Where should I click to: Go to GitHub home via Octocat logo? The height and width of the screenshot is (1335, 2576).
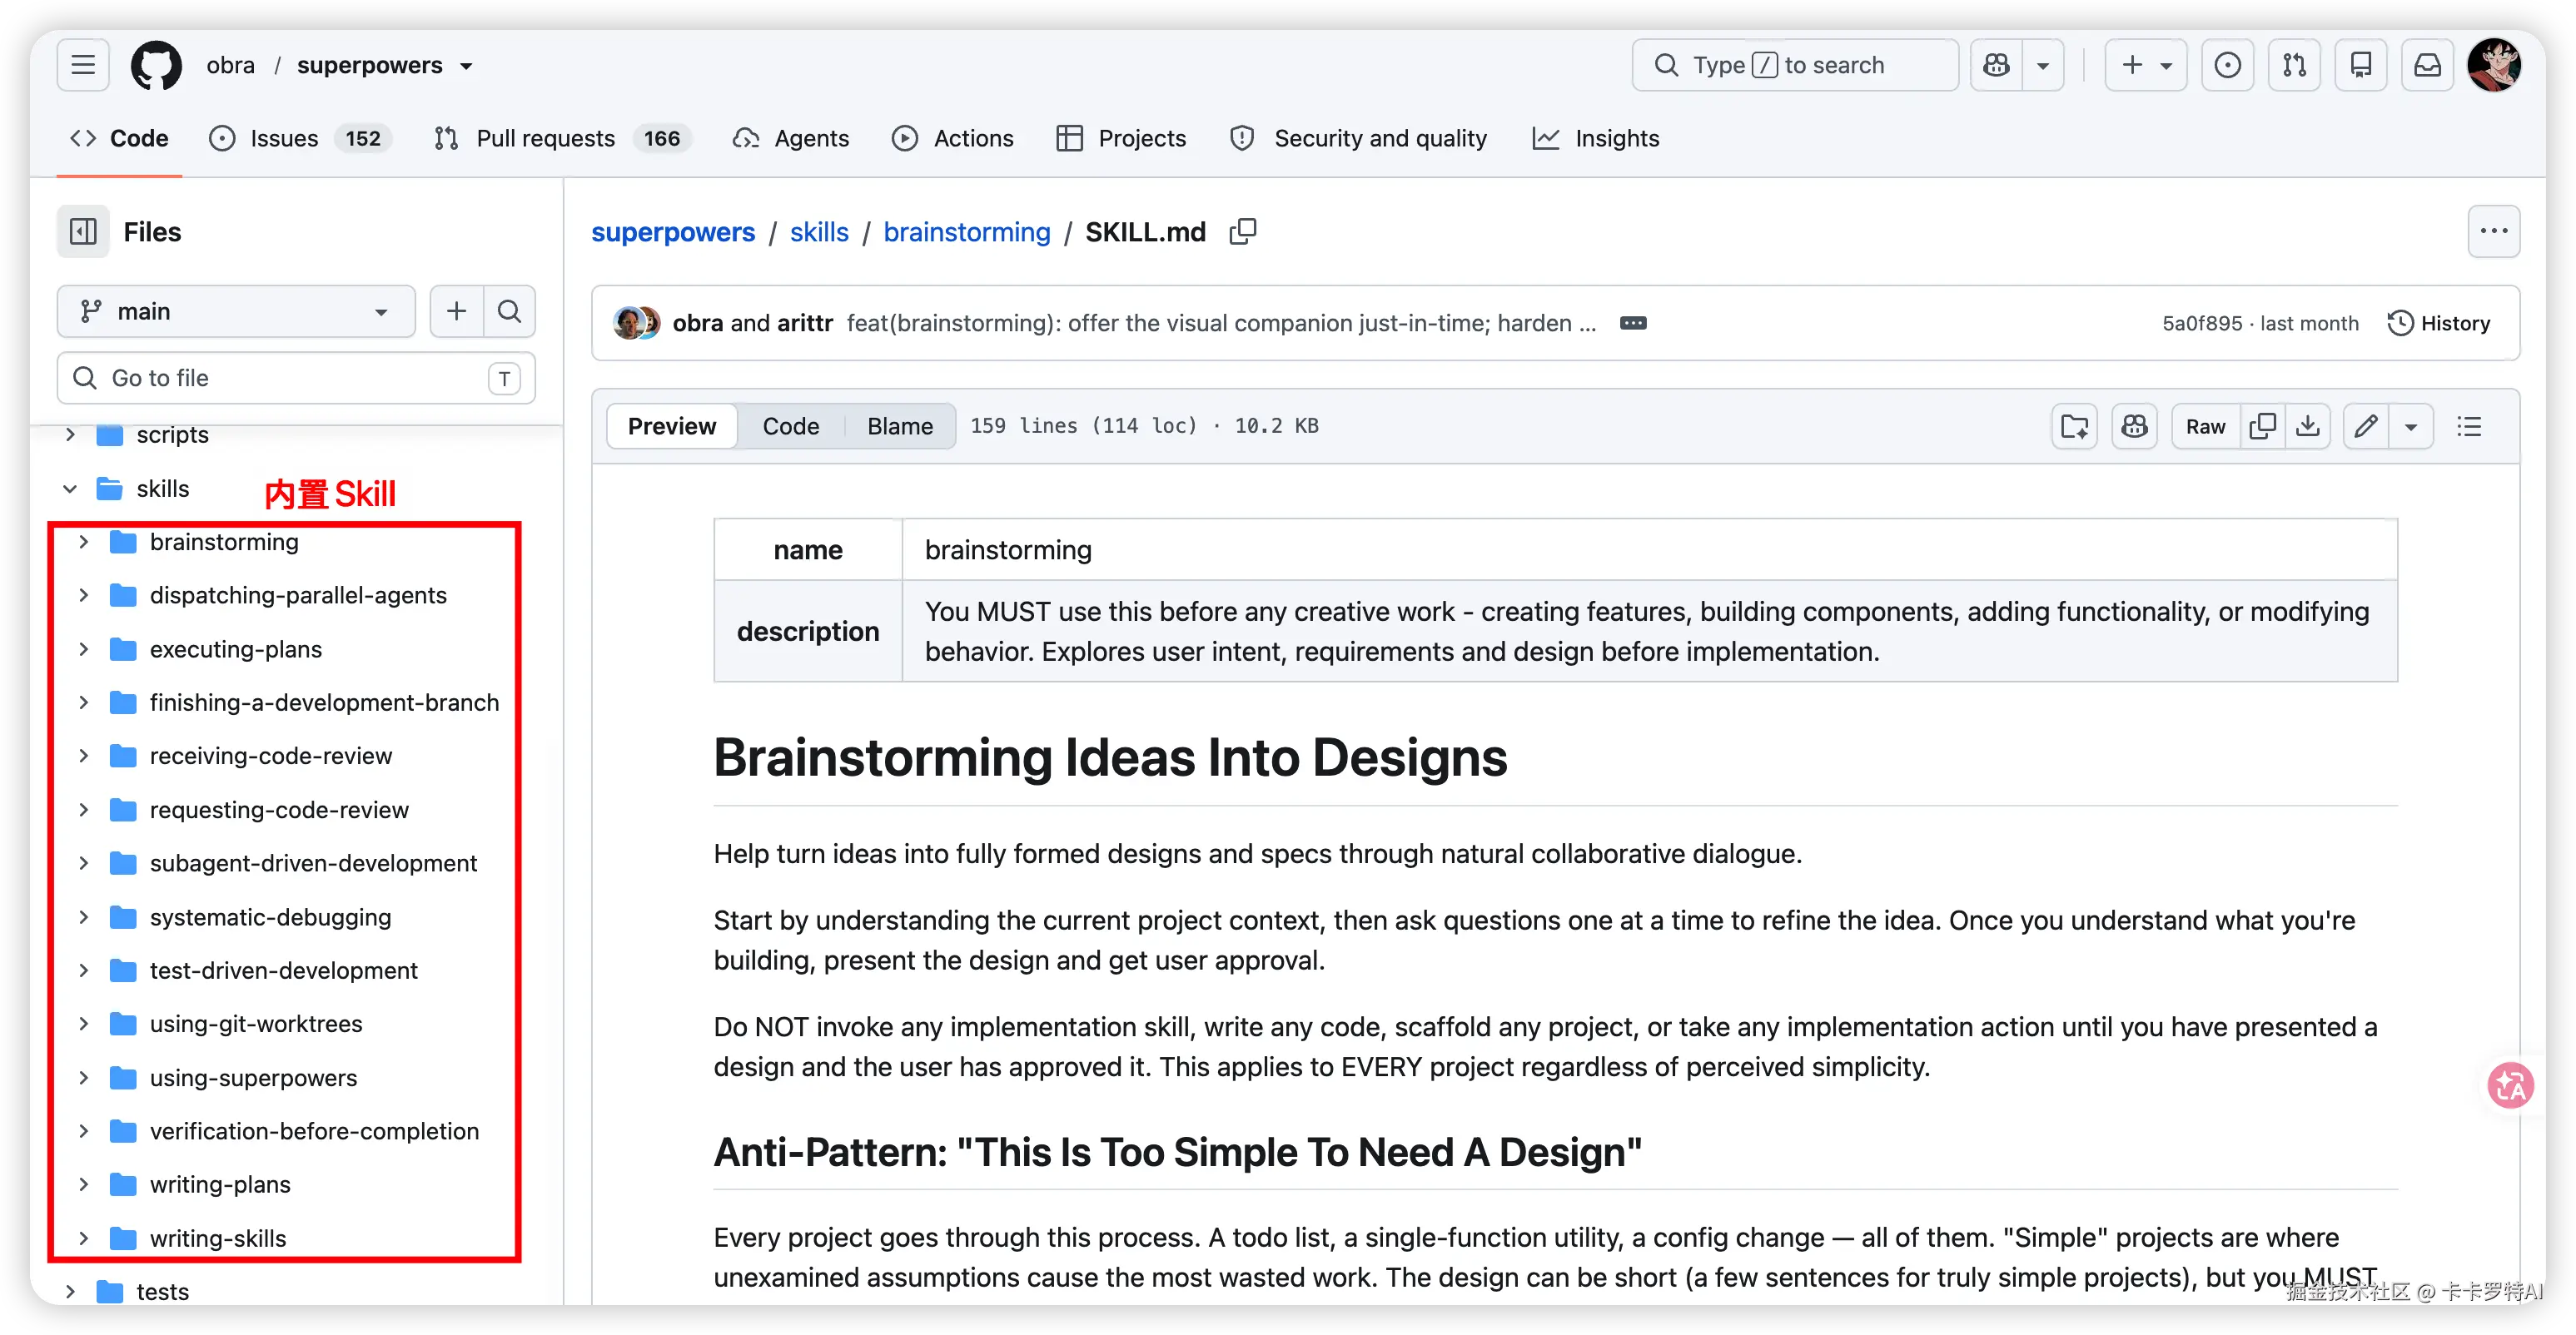[157, 65]
